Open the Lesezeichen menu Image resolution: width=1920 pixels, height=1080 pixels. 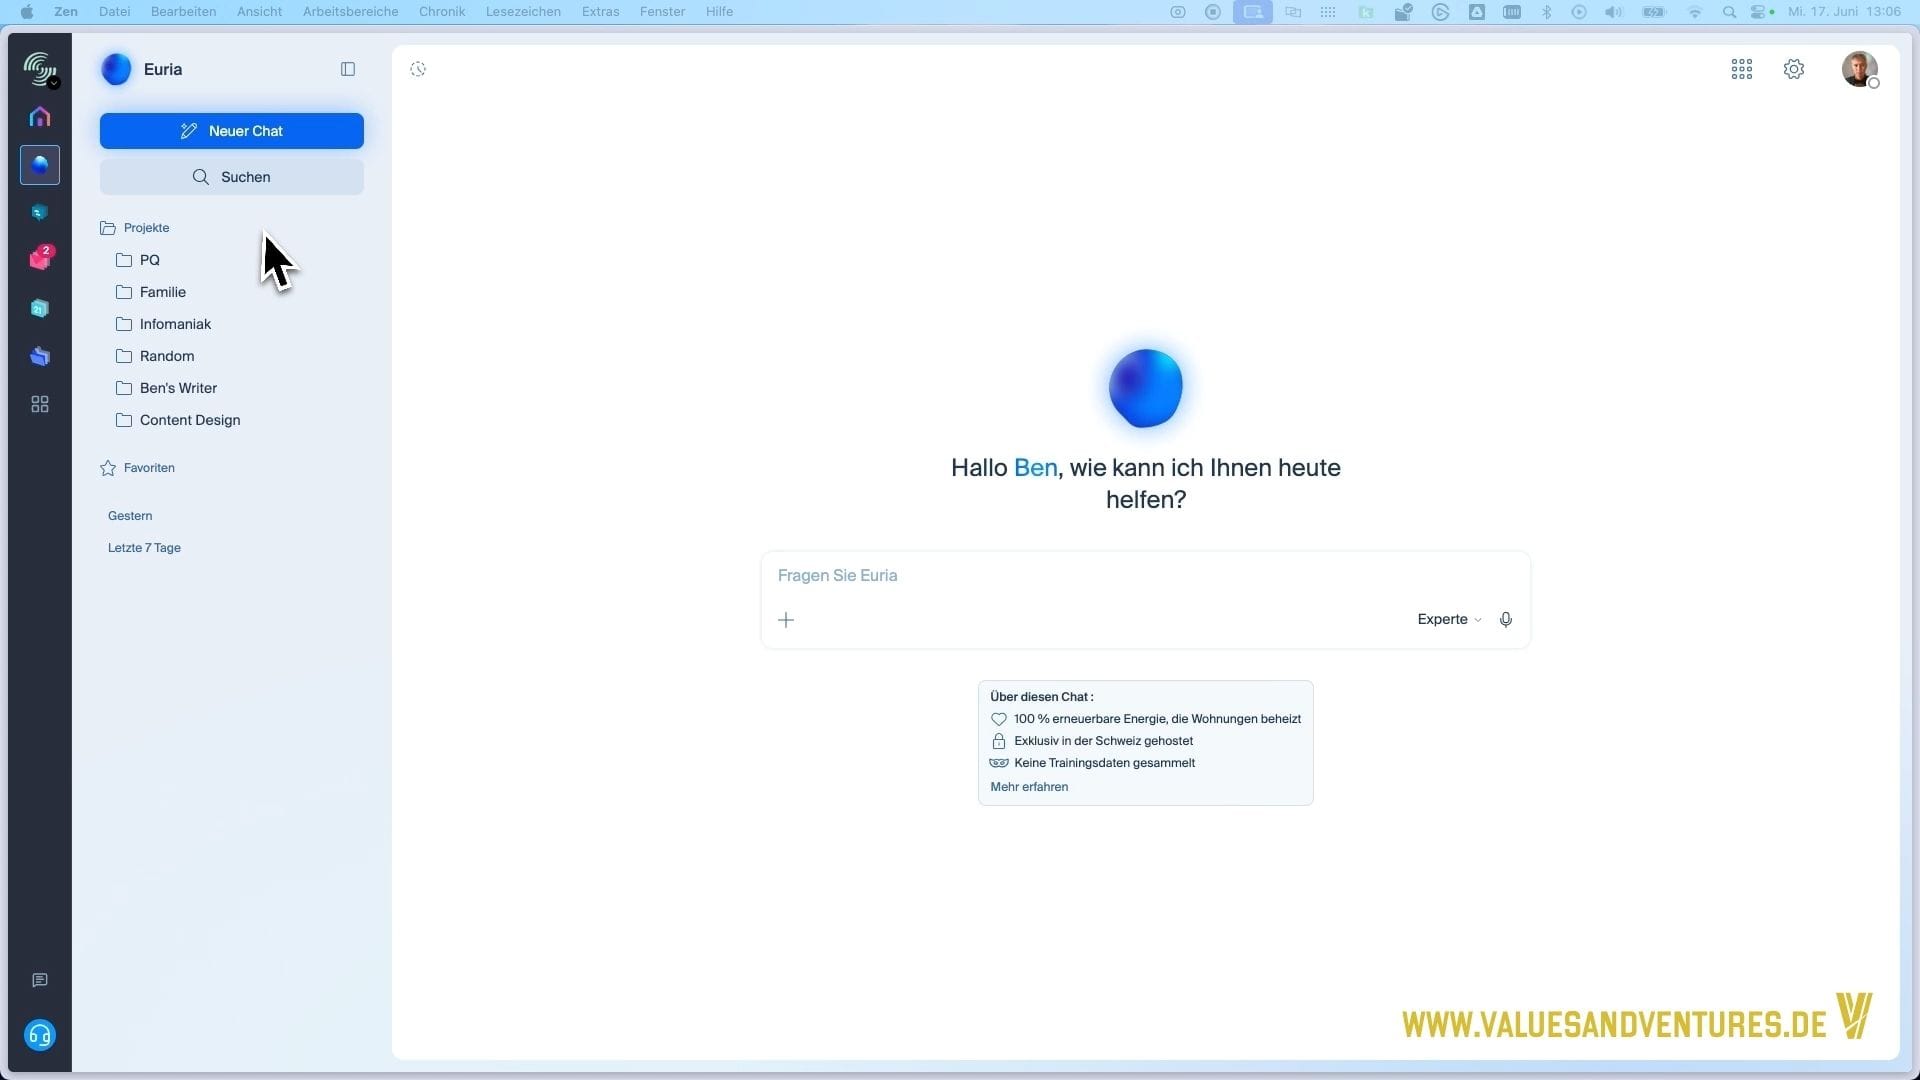[x=523, y=11]
